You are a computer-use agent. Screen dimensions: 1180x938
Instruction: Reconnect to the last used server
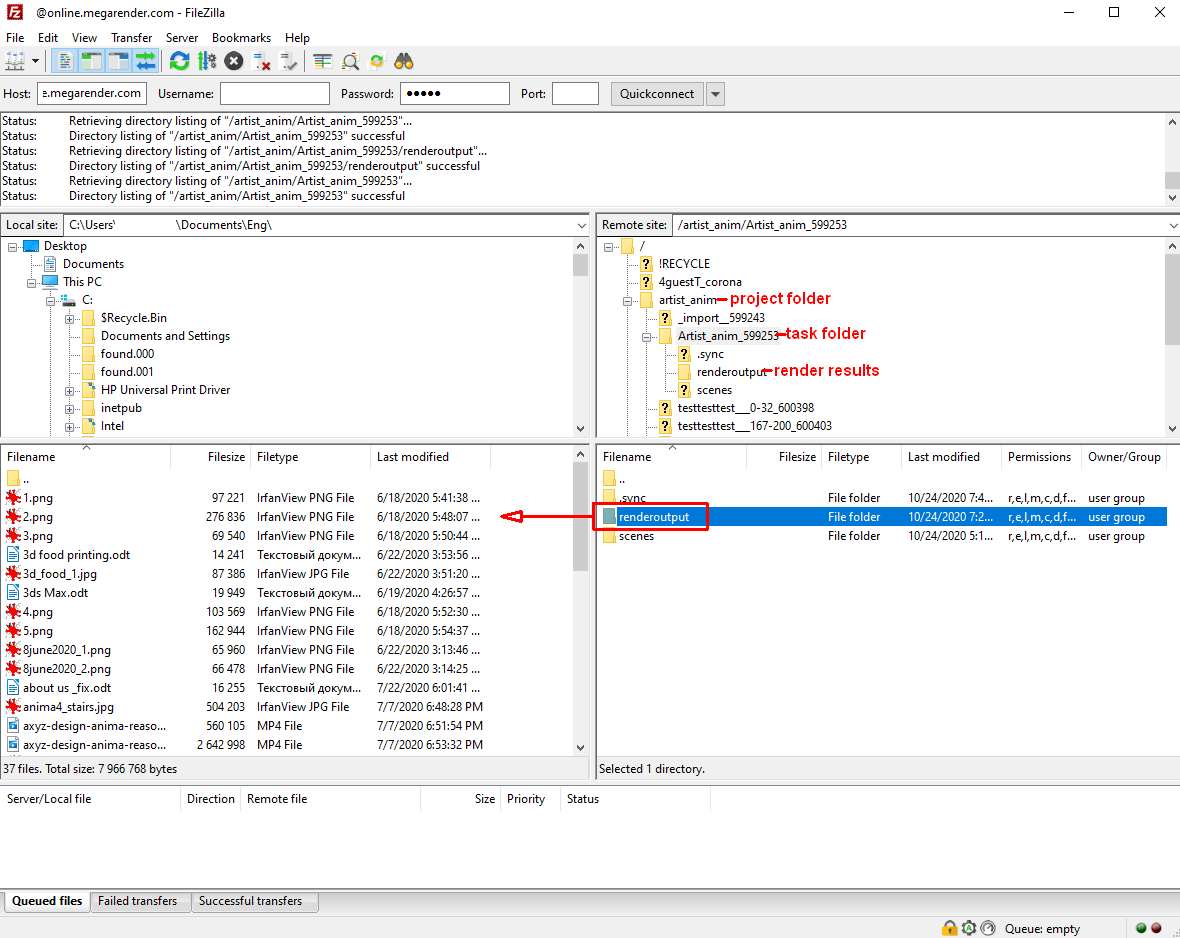coord(288,62)
